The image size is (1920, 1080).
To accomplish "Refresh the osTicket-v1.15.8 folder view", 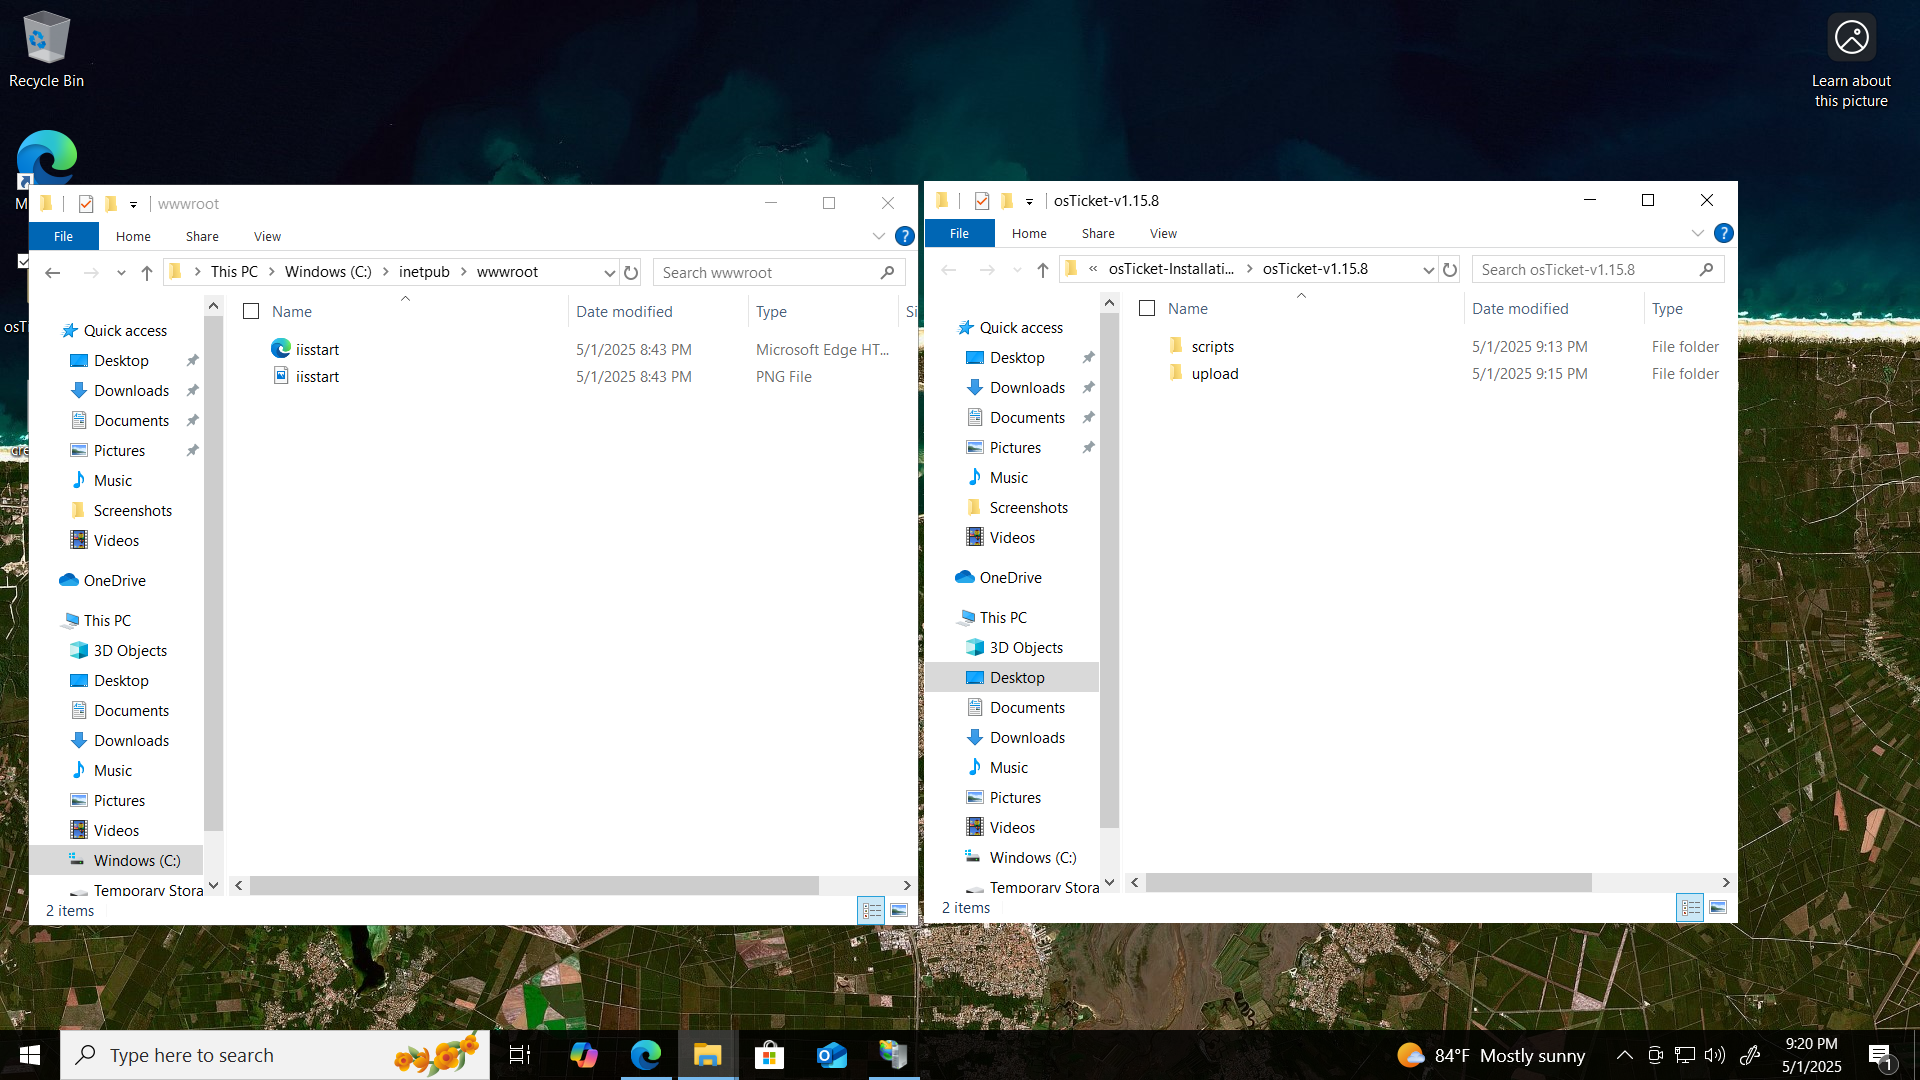I will pyautogui.click(x=1450, y=269).
